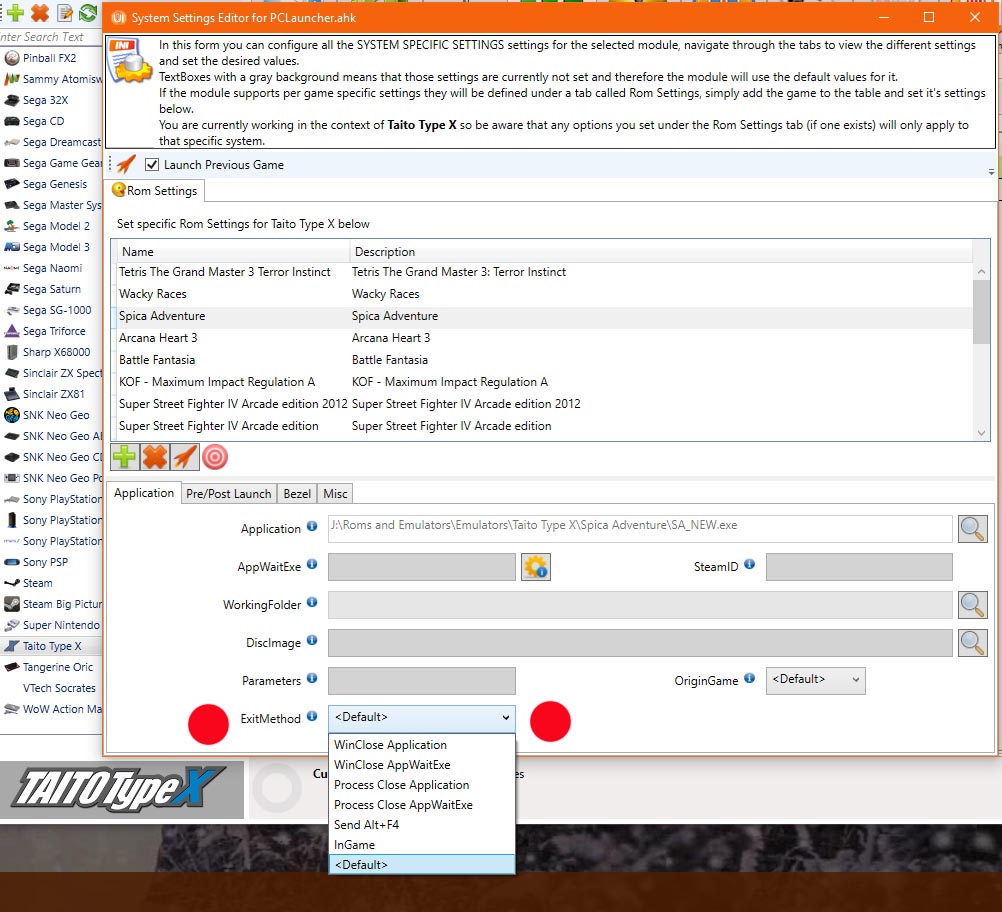This screenshot has height=912, width=1002.
Task: Open the Bezel tab
Action: pyautogui.click(x=297, y=493)
